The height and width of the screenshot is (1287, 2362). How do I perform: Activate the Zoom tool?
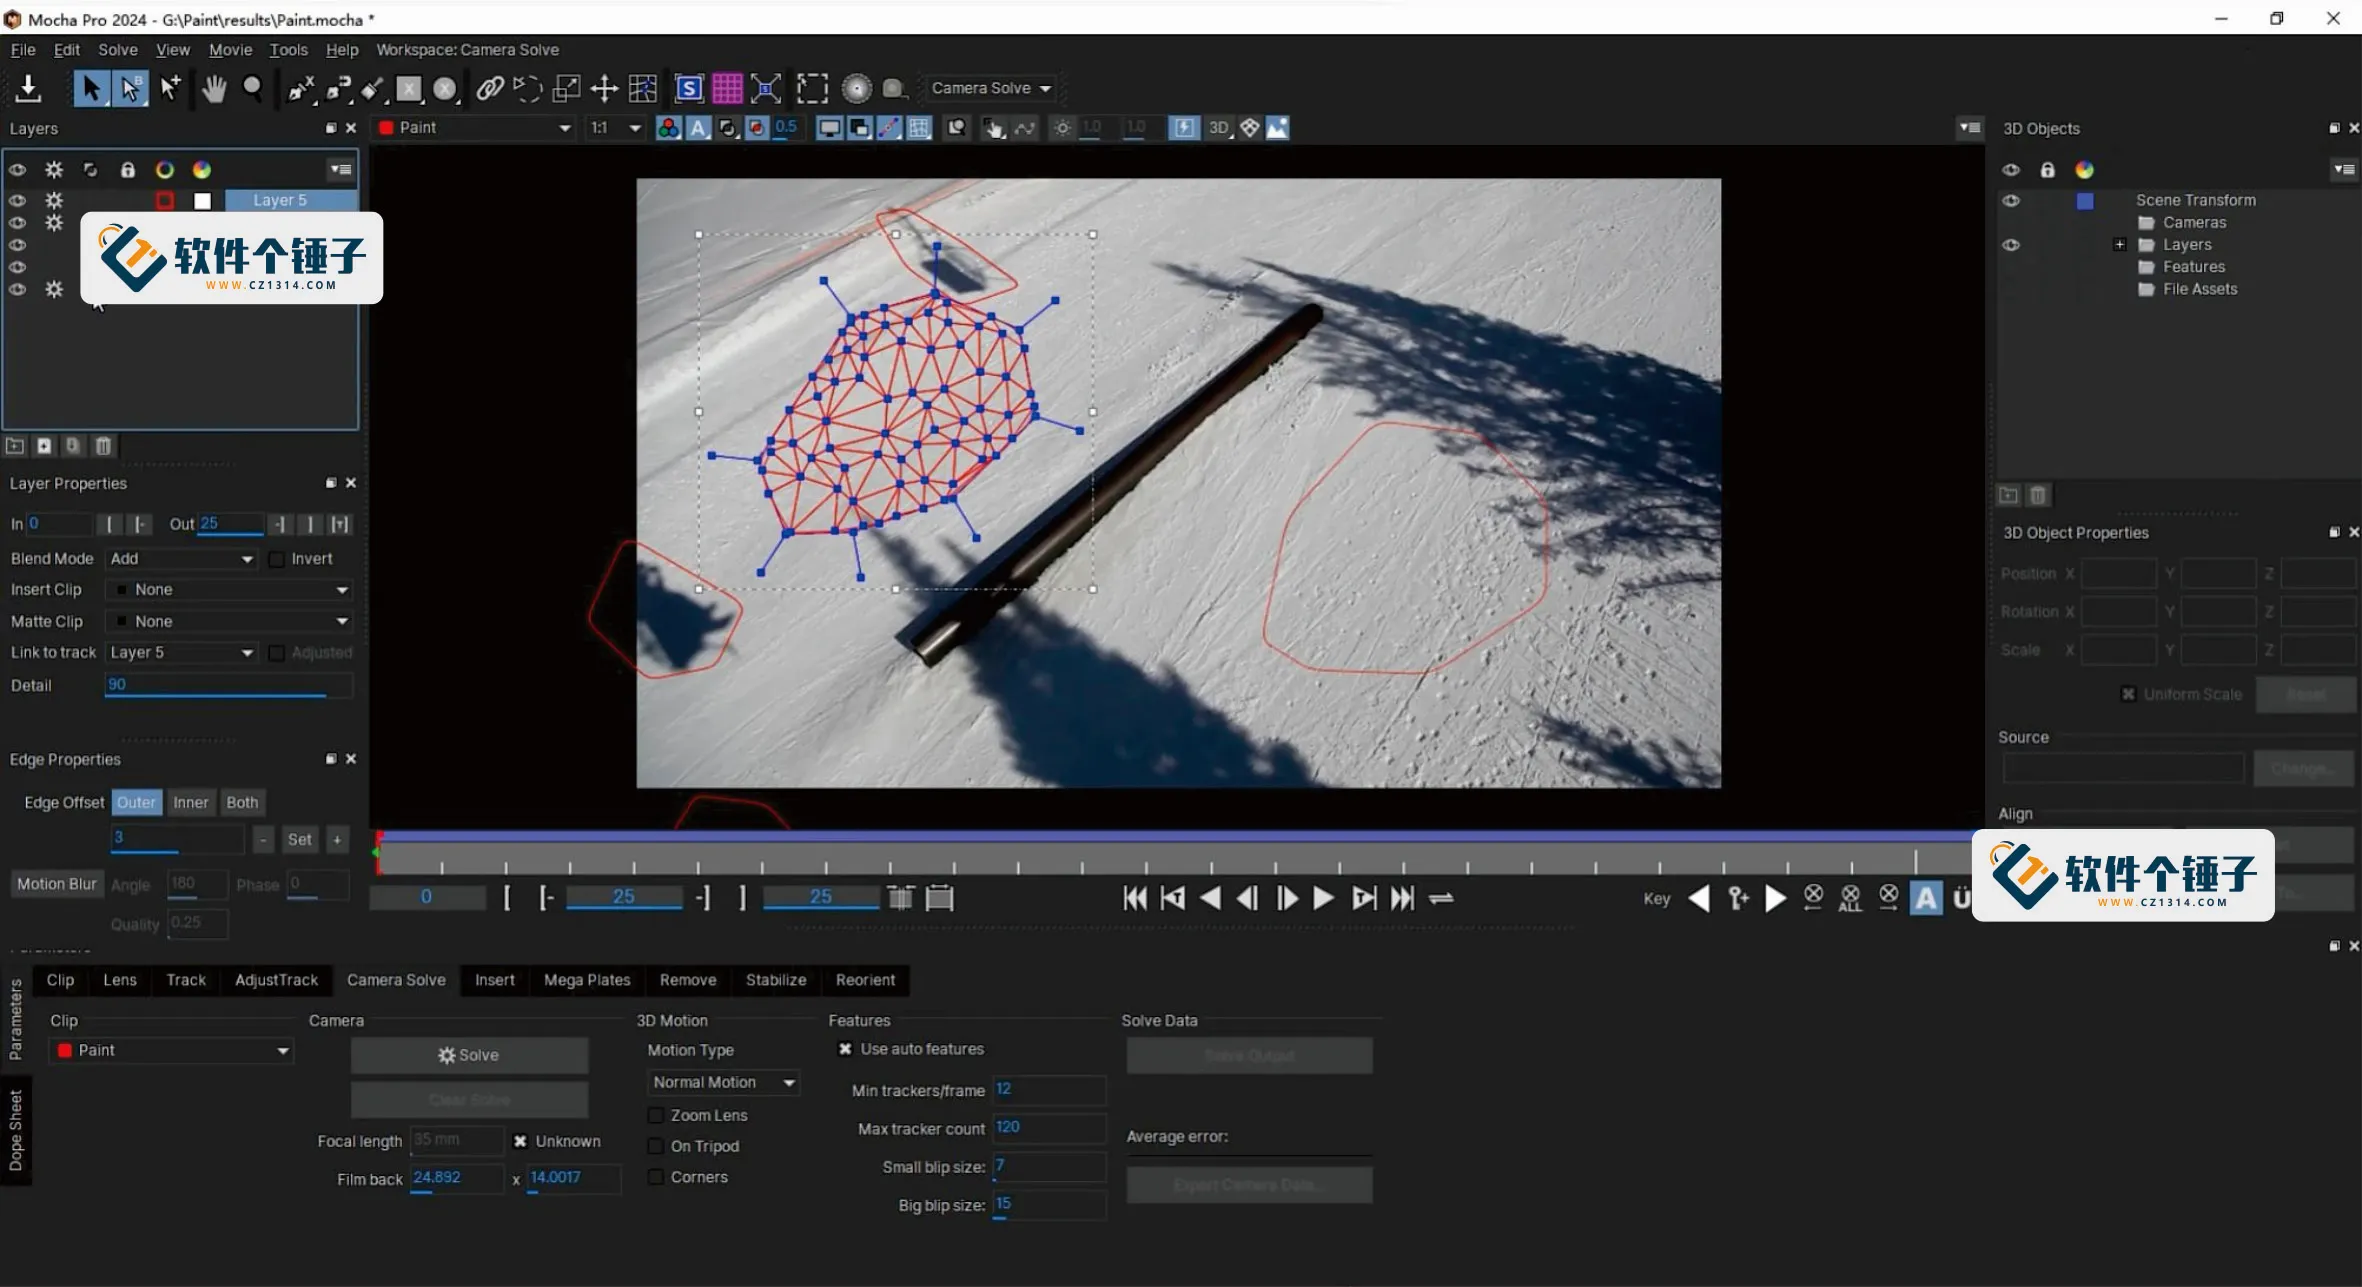click(253, 88)
